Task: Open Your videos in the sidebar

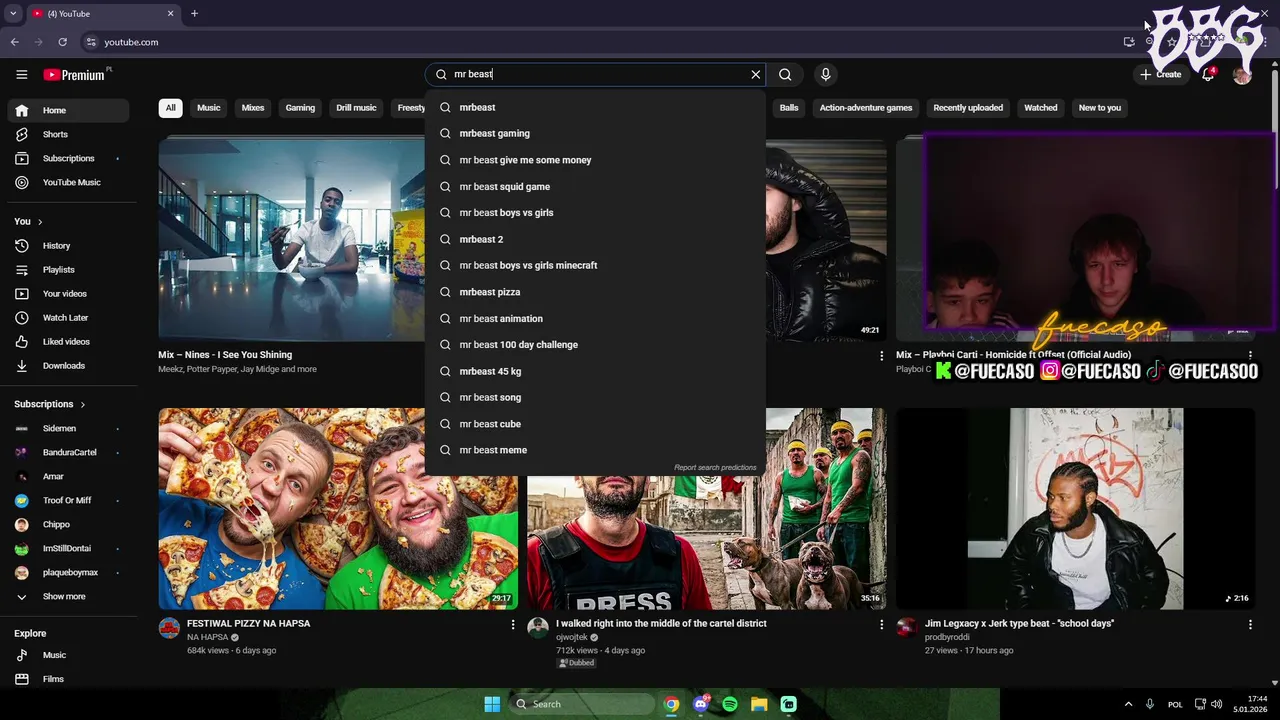Action: tap(69, 293)
